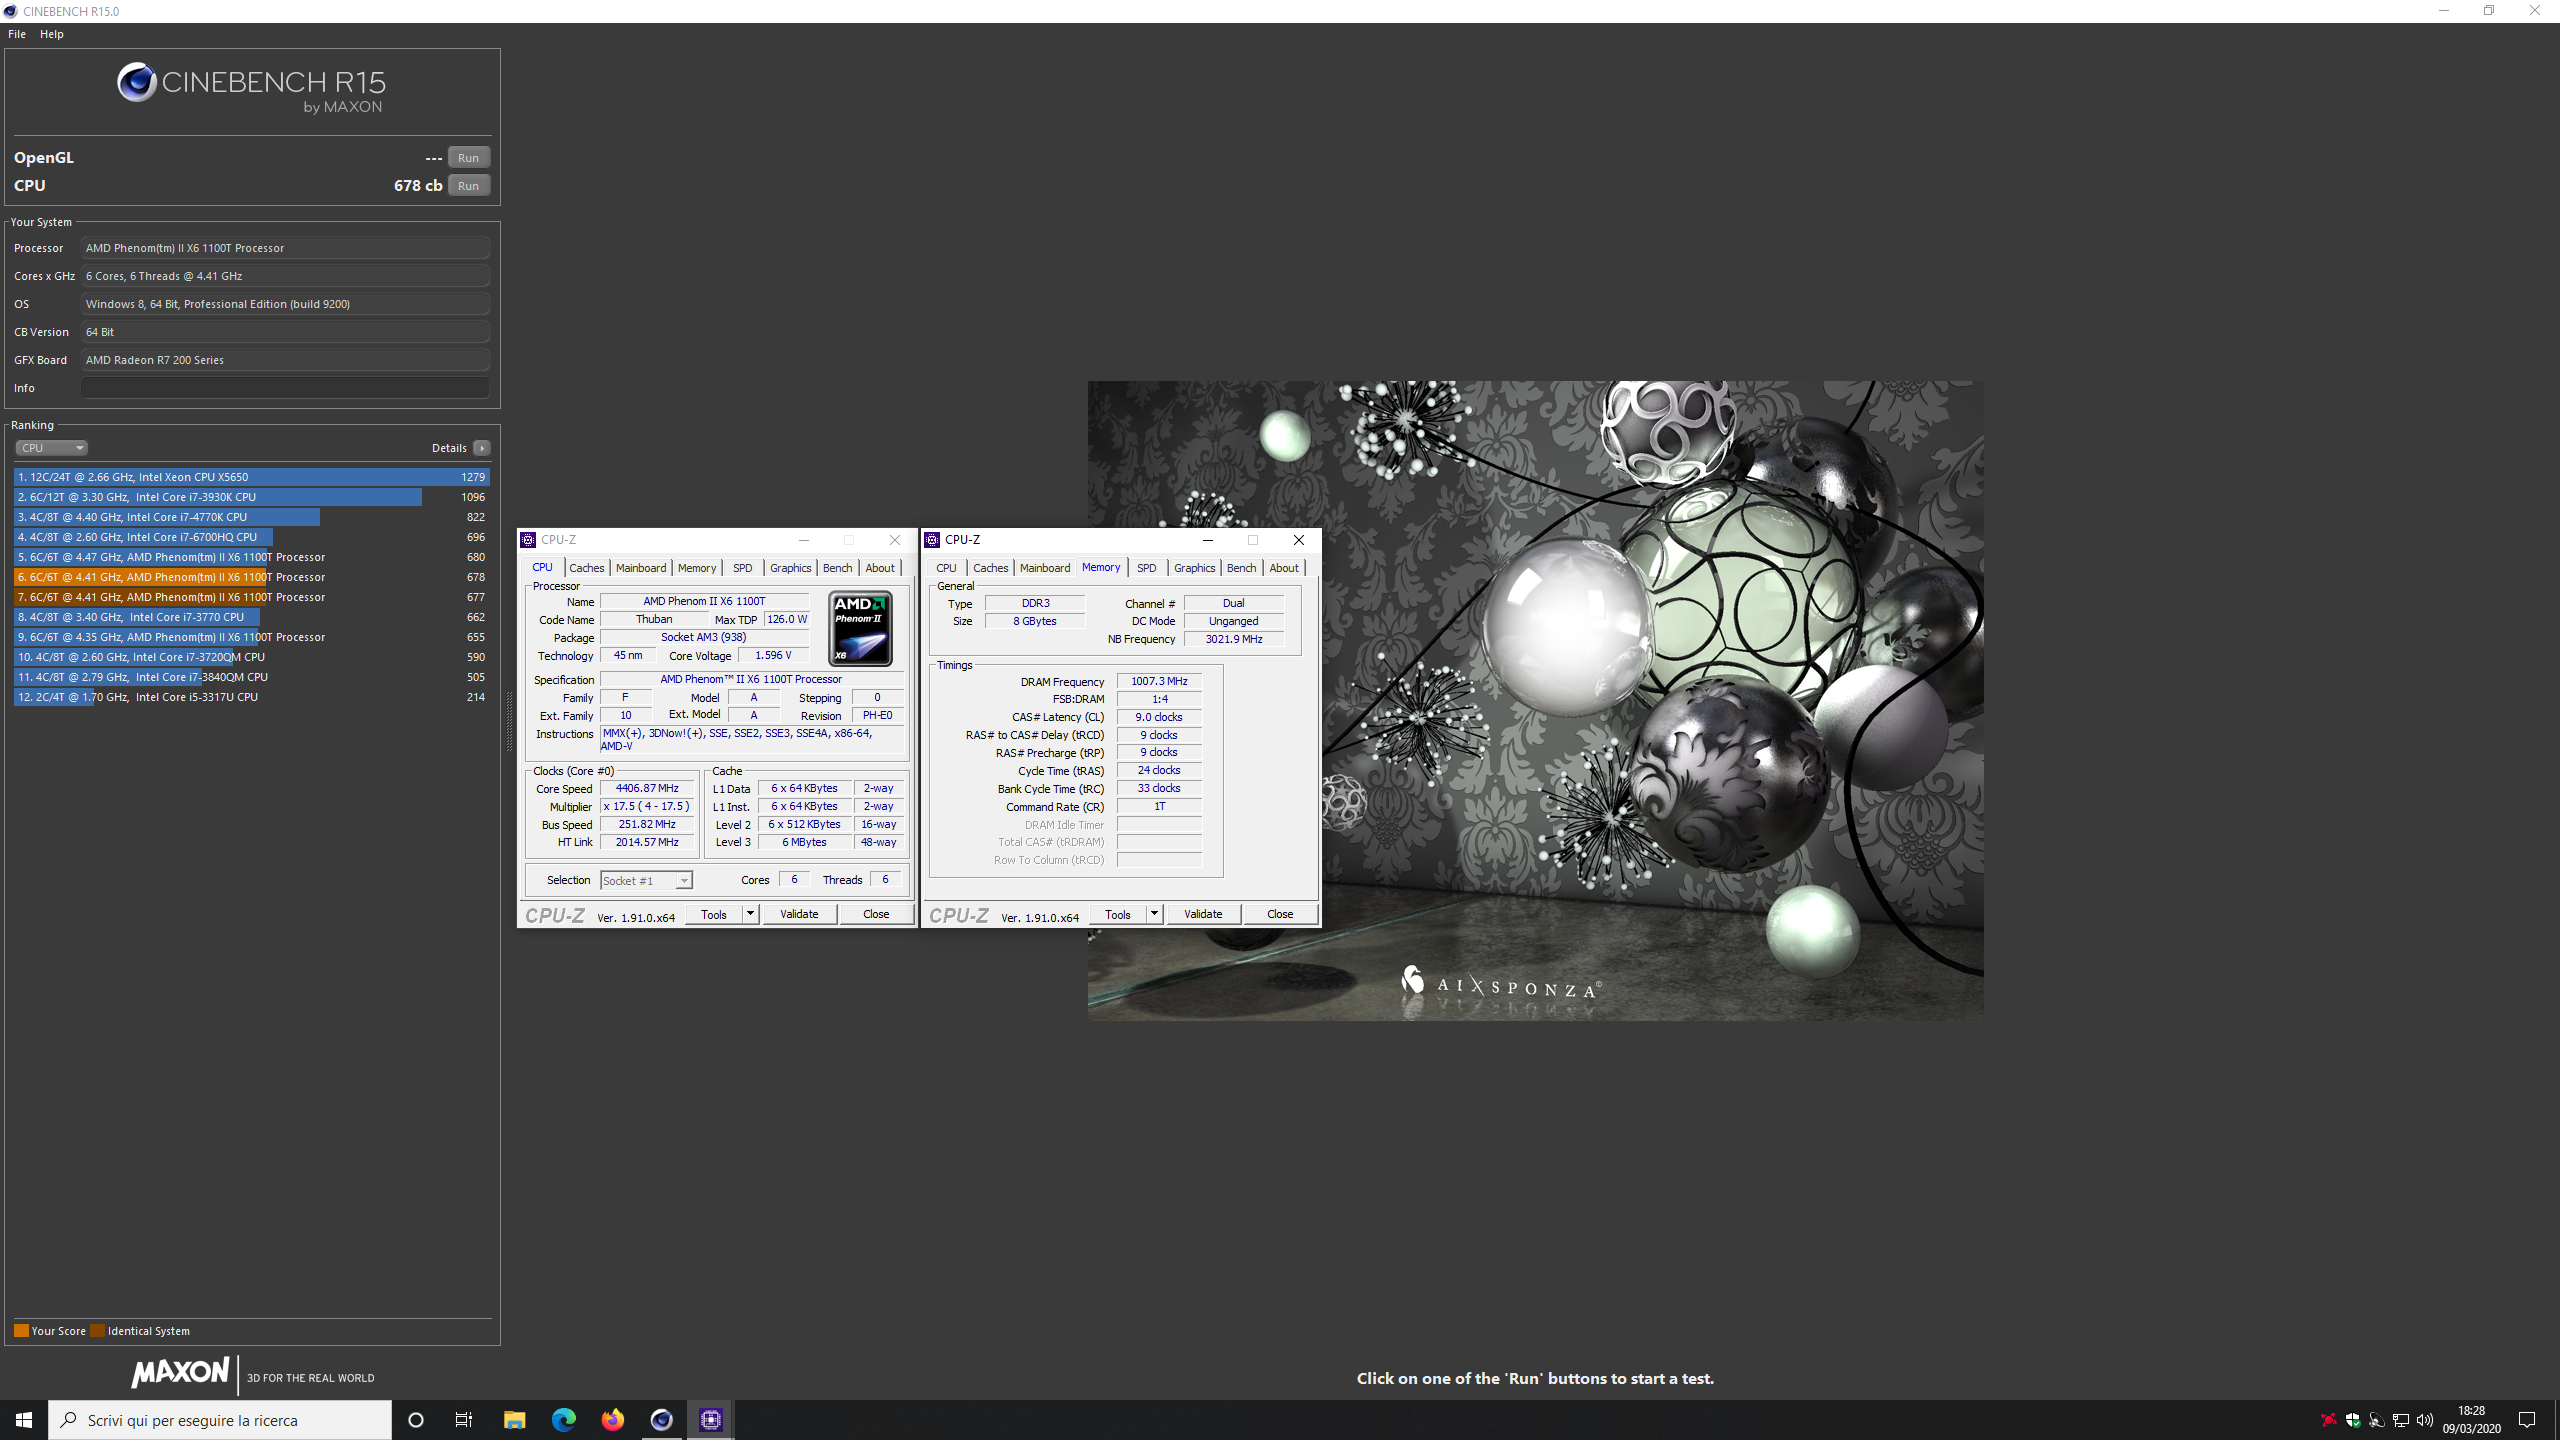Switch to SPD tab in Memory CPU-Z window

tap(1146, 568)
